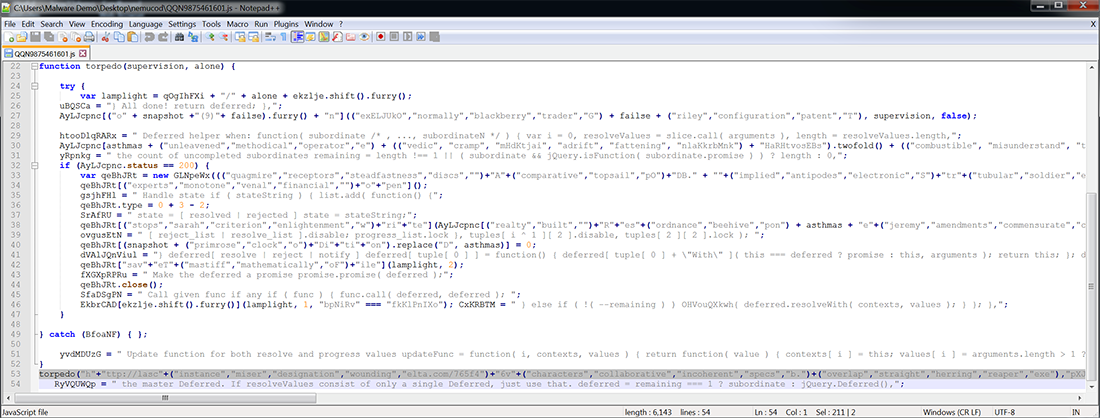1100x418 pixels.
Task: Open the Edit menu
Action: click(28, 24)
